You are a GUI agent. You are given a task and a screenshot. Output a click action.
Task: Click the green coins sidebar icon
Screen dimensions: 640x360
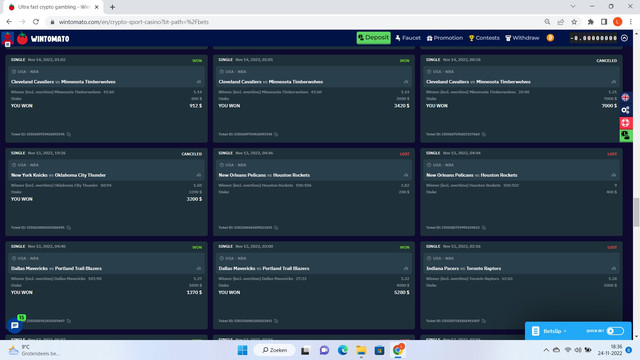coord(625,136)
